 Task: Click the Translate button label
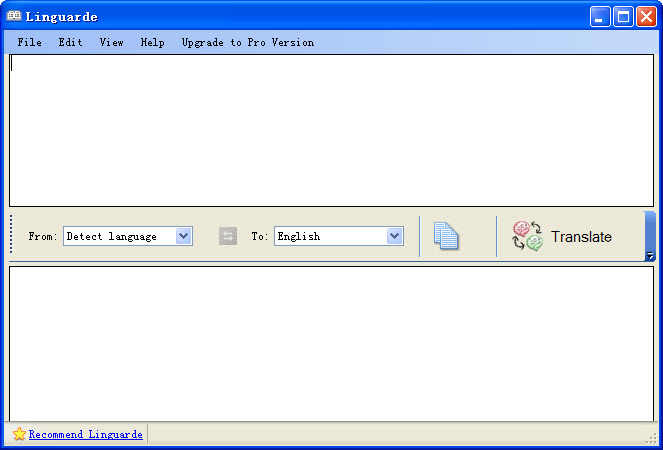581,236
